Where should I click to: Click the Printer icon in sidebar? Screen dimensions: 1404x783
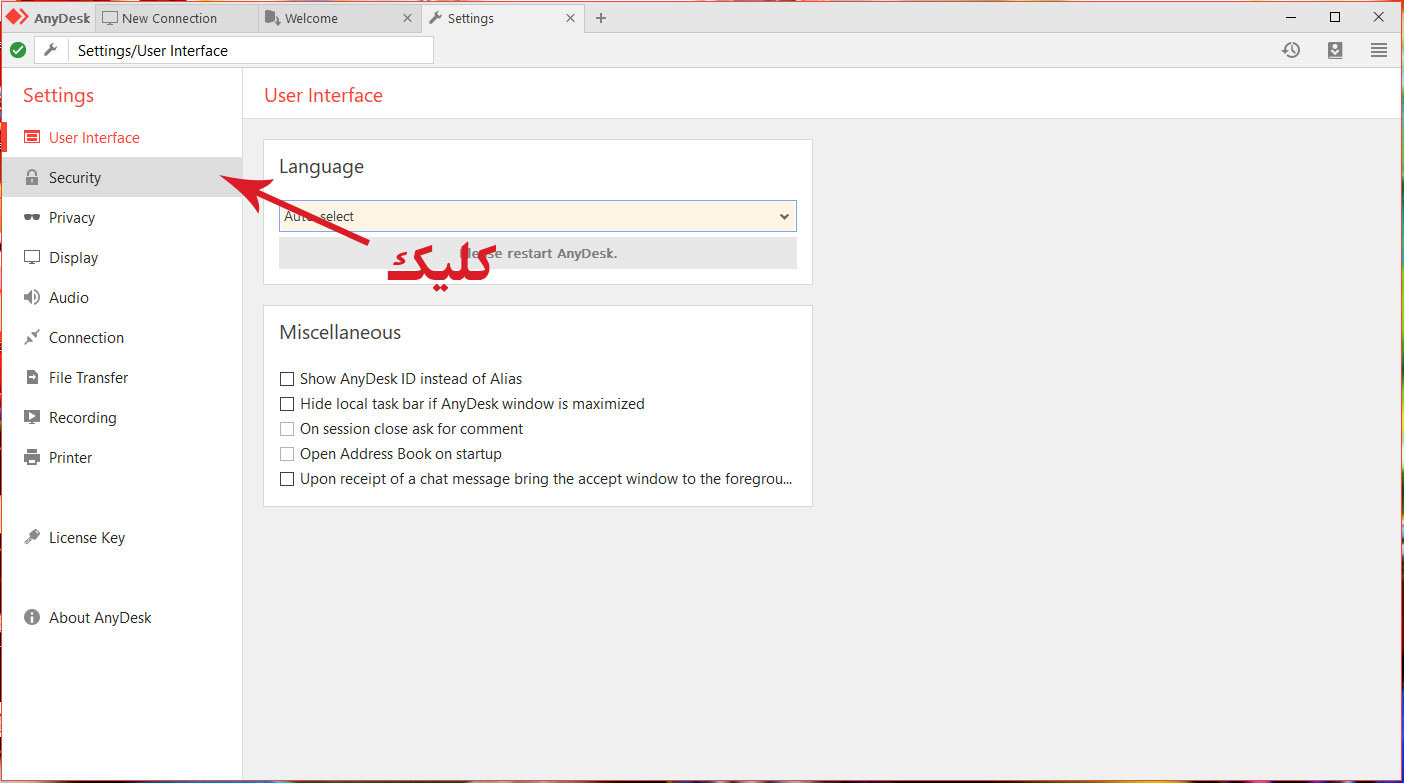32,458
